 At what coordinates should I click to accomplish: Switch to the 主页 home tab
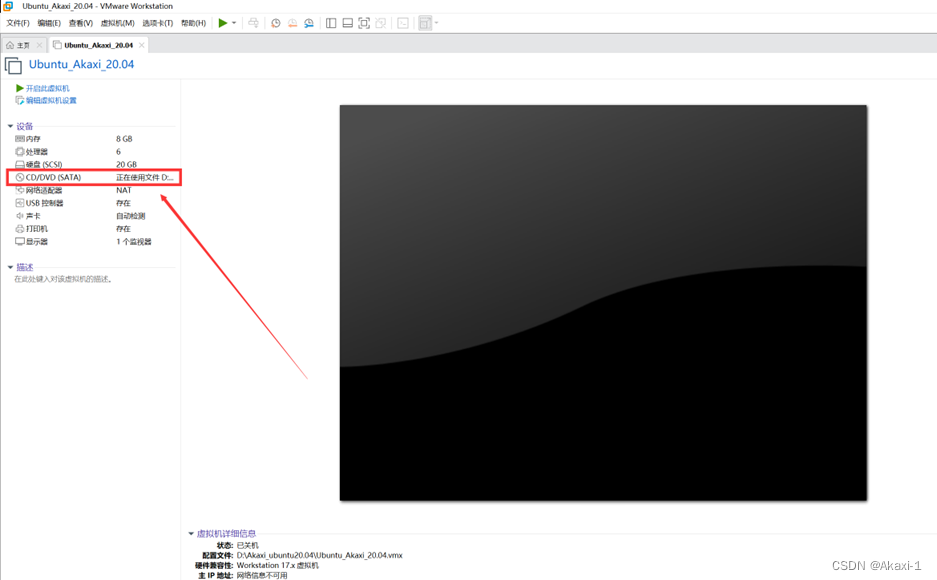23,45
